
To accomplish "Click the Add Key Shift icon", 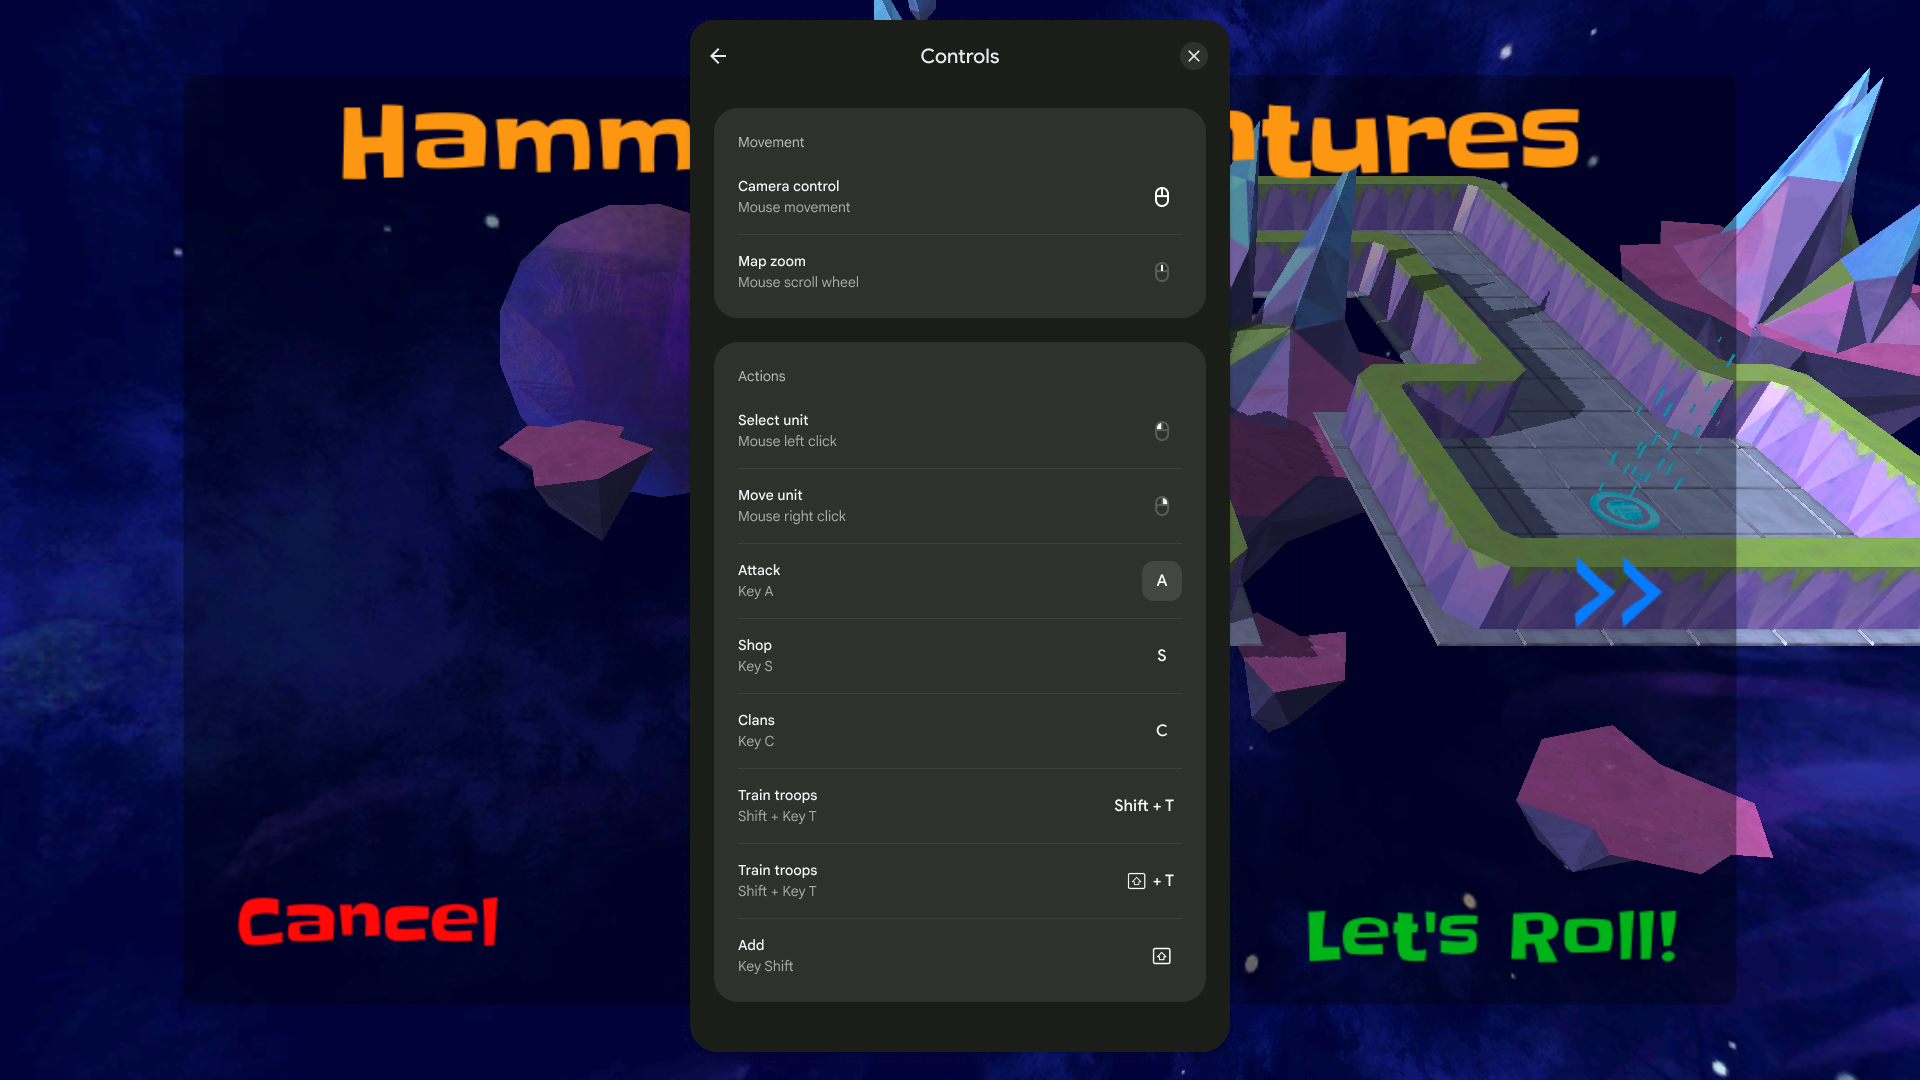I will click(1160, 956).
